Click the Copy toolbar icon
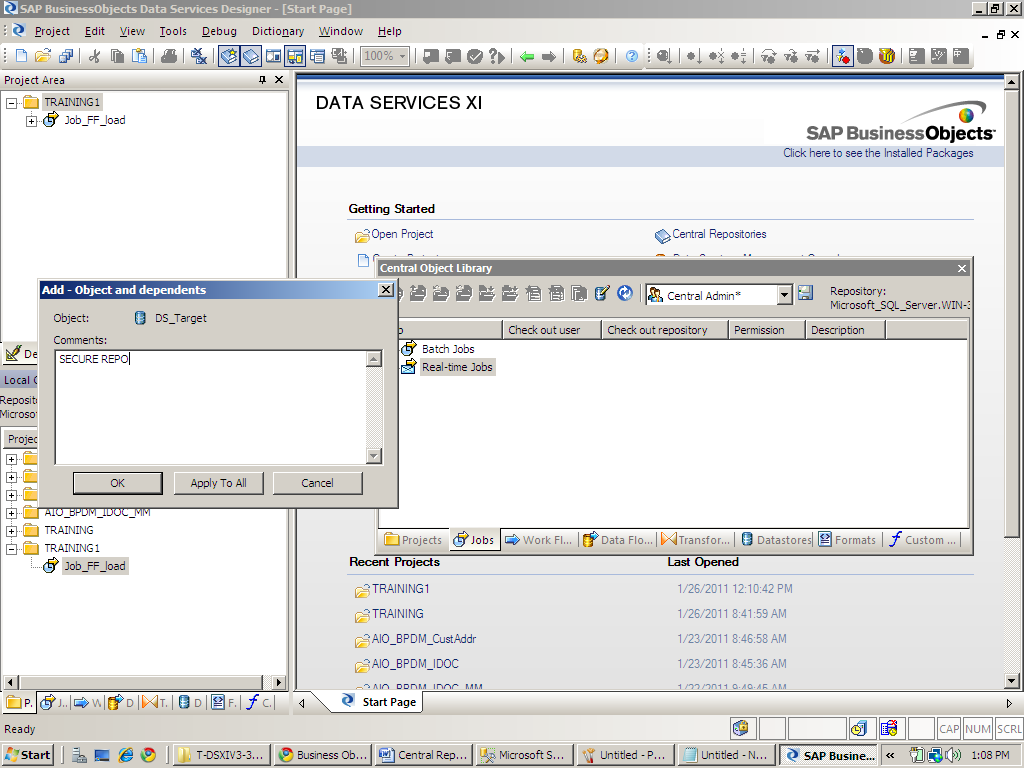 [118, 56]
